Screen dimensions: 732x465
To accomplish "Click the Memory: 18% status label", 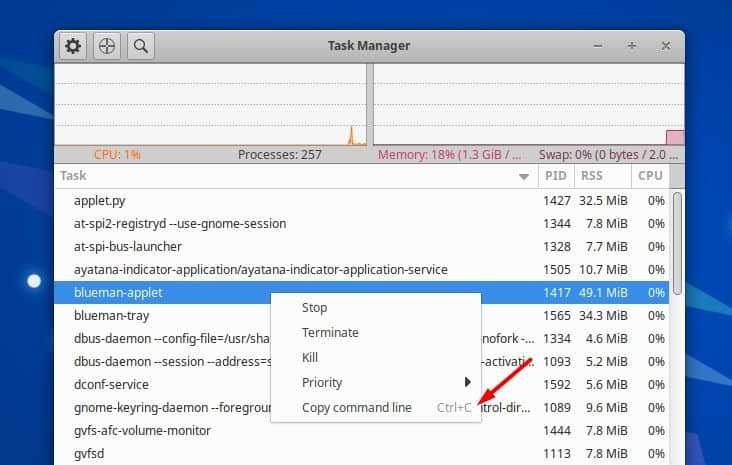I will point(449,155).
